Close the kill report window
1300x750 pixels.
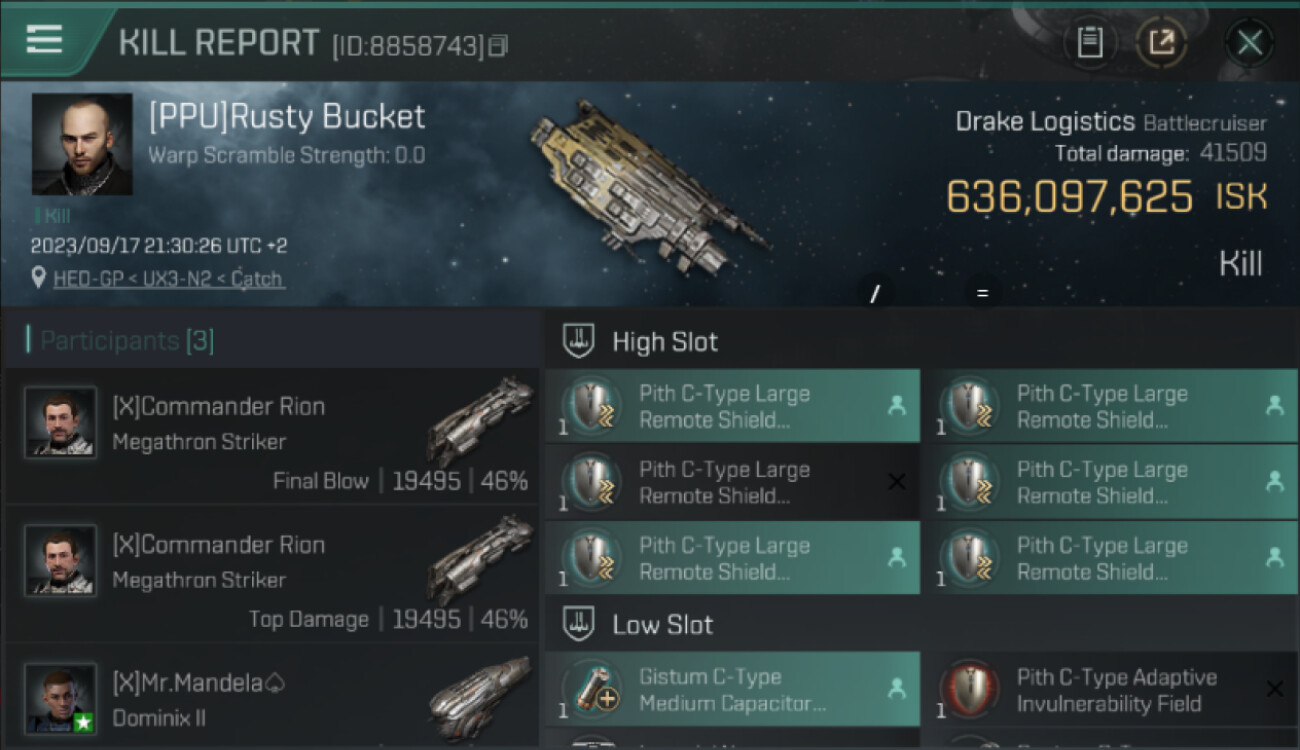click(1249, 42)
